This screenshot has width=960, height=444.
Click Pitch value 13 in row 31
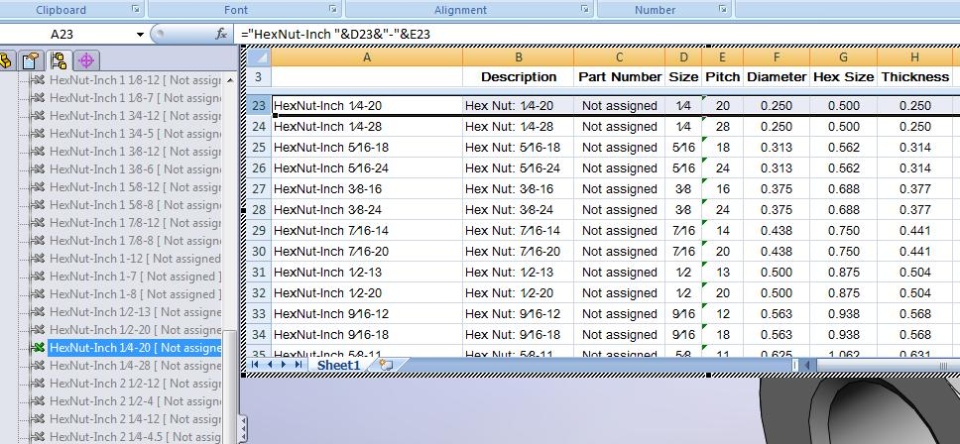[722, 272]
